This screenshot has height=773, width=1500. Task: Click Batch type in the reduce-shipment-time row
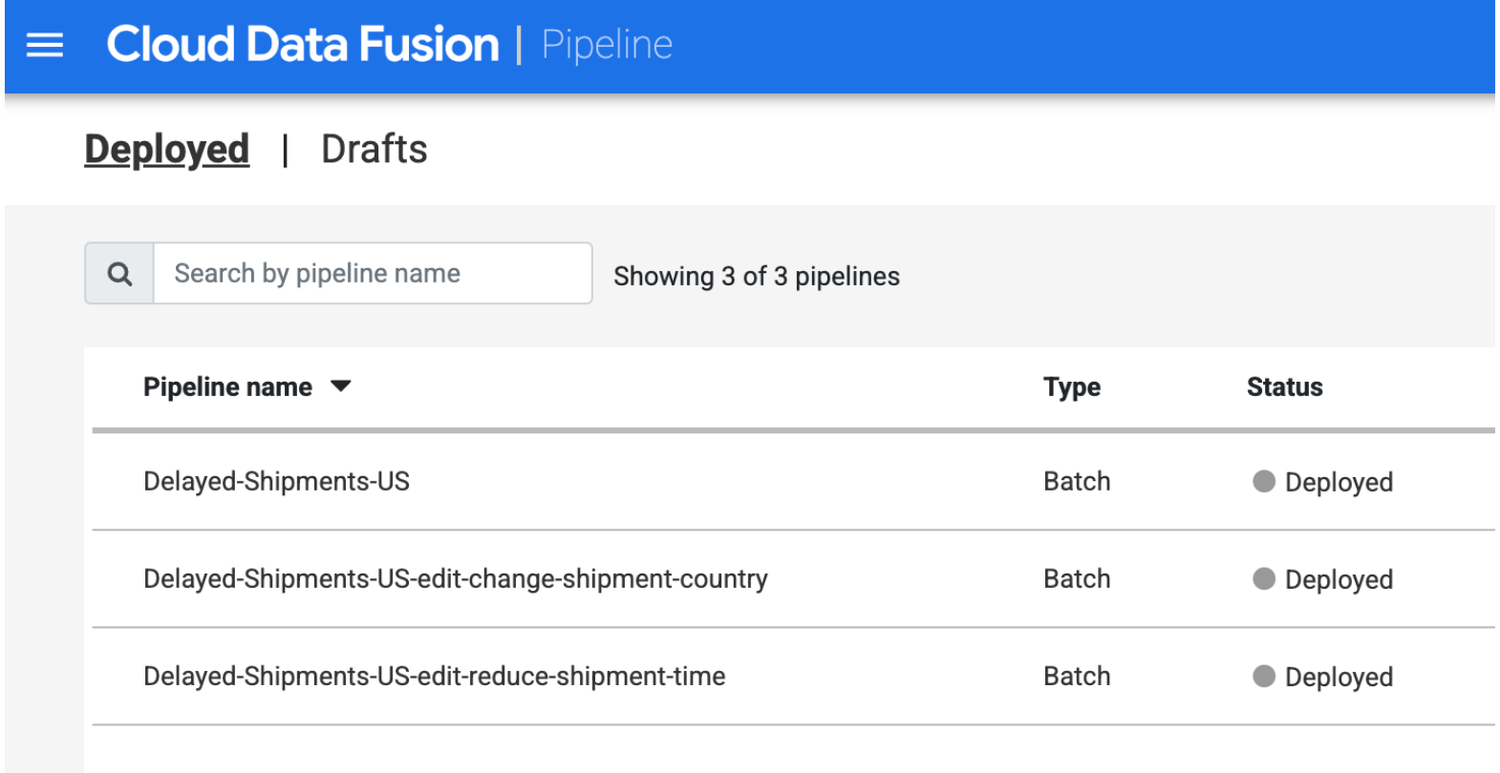[x=1077, y=677]
